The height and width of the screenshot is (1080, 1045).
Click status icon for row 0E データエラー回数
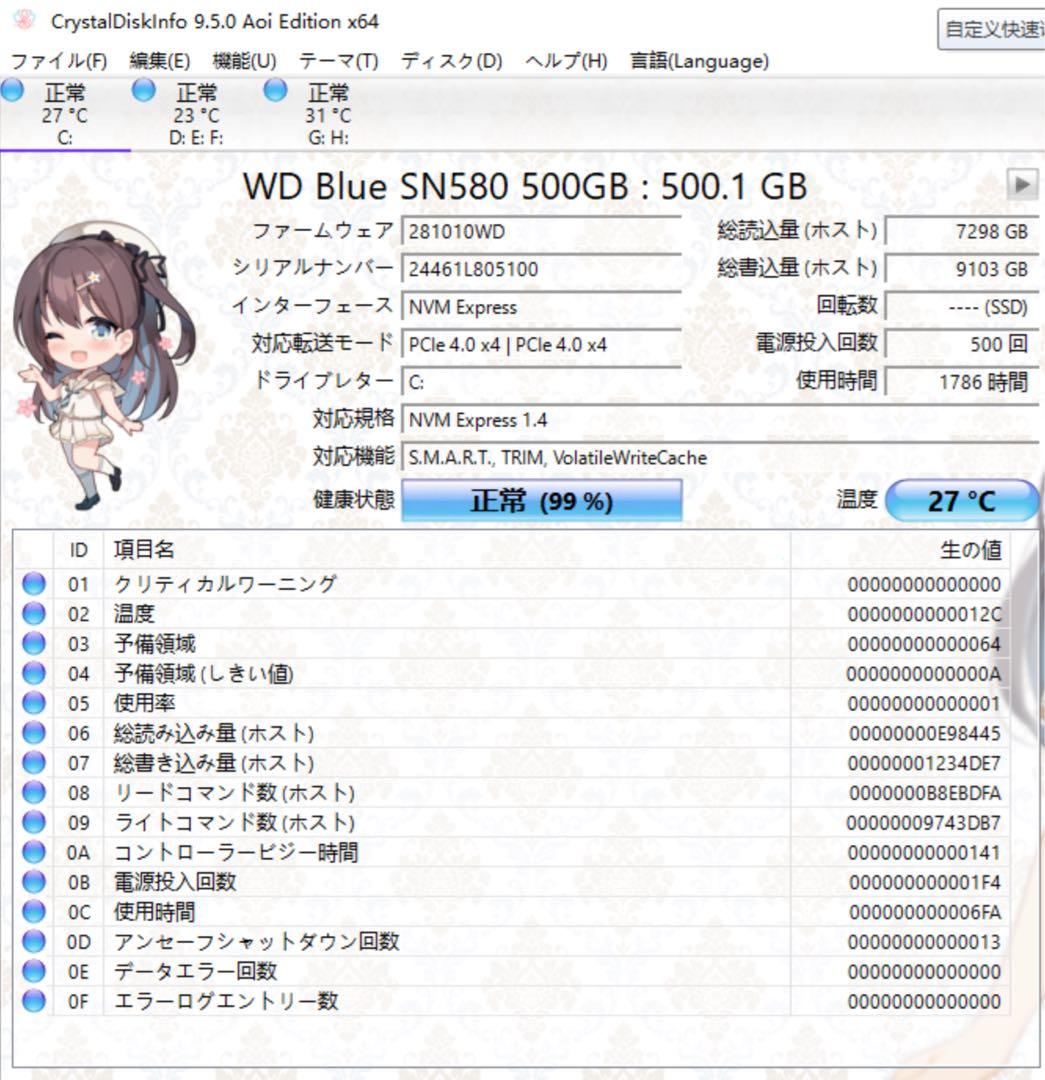34,971
